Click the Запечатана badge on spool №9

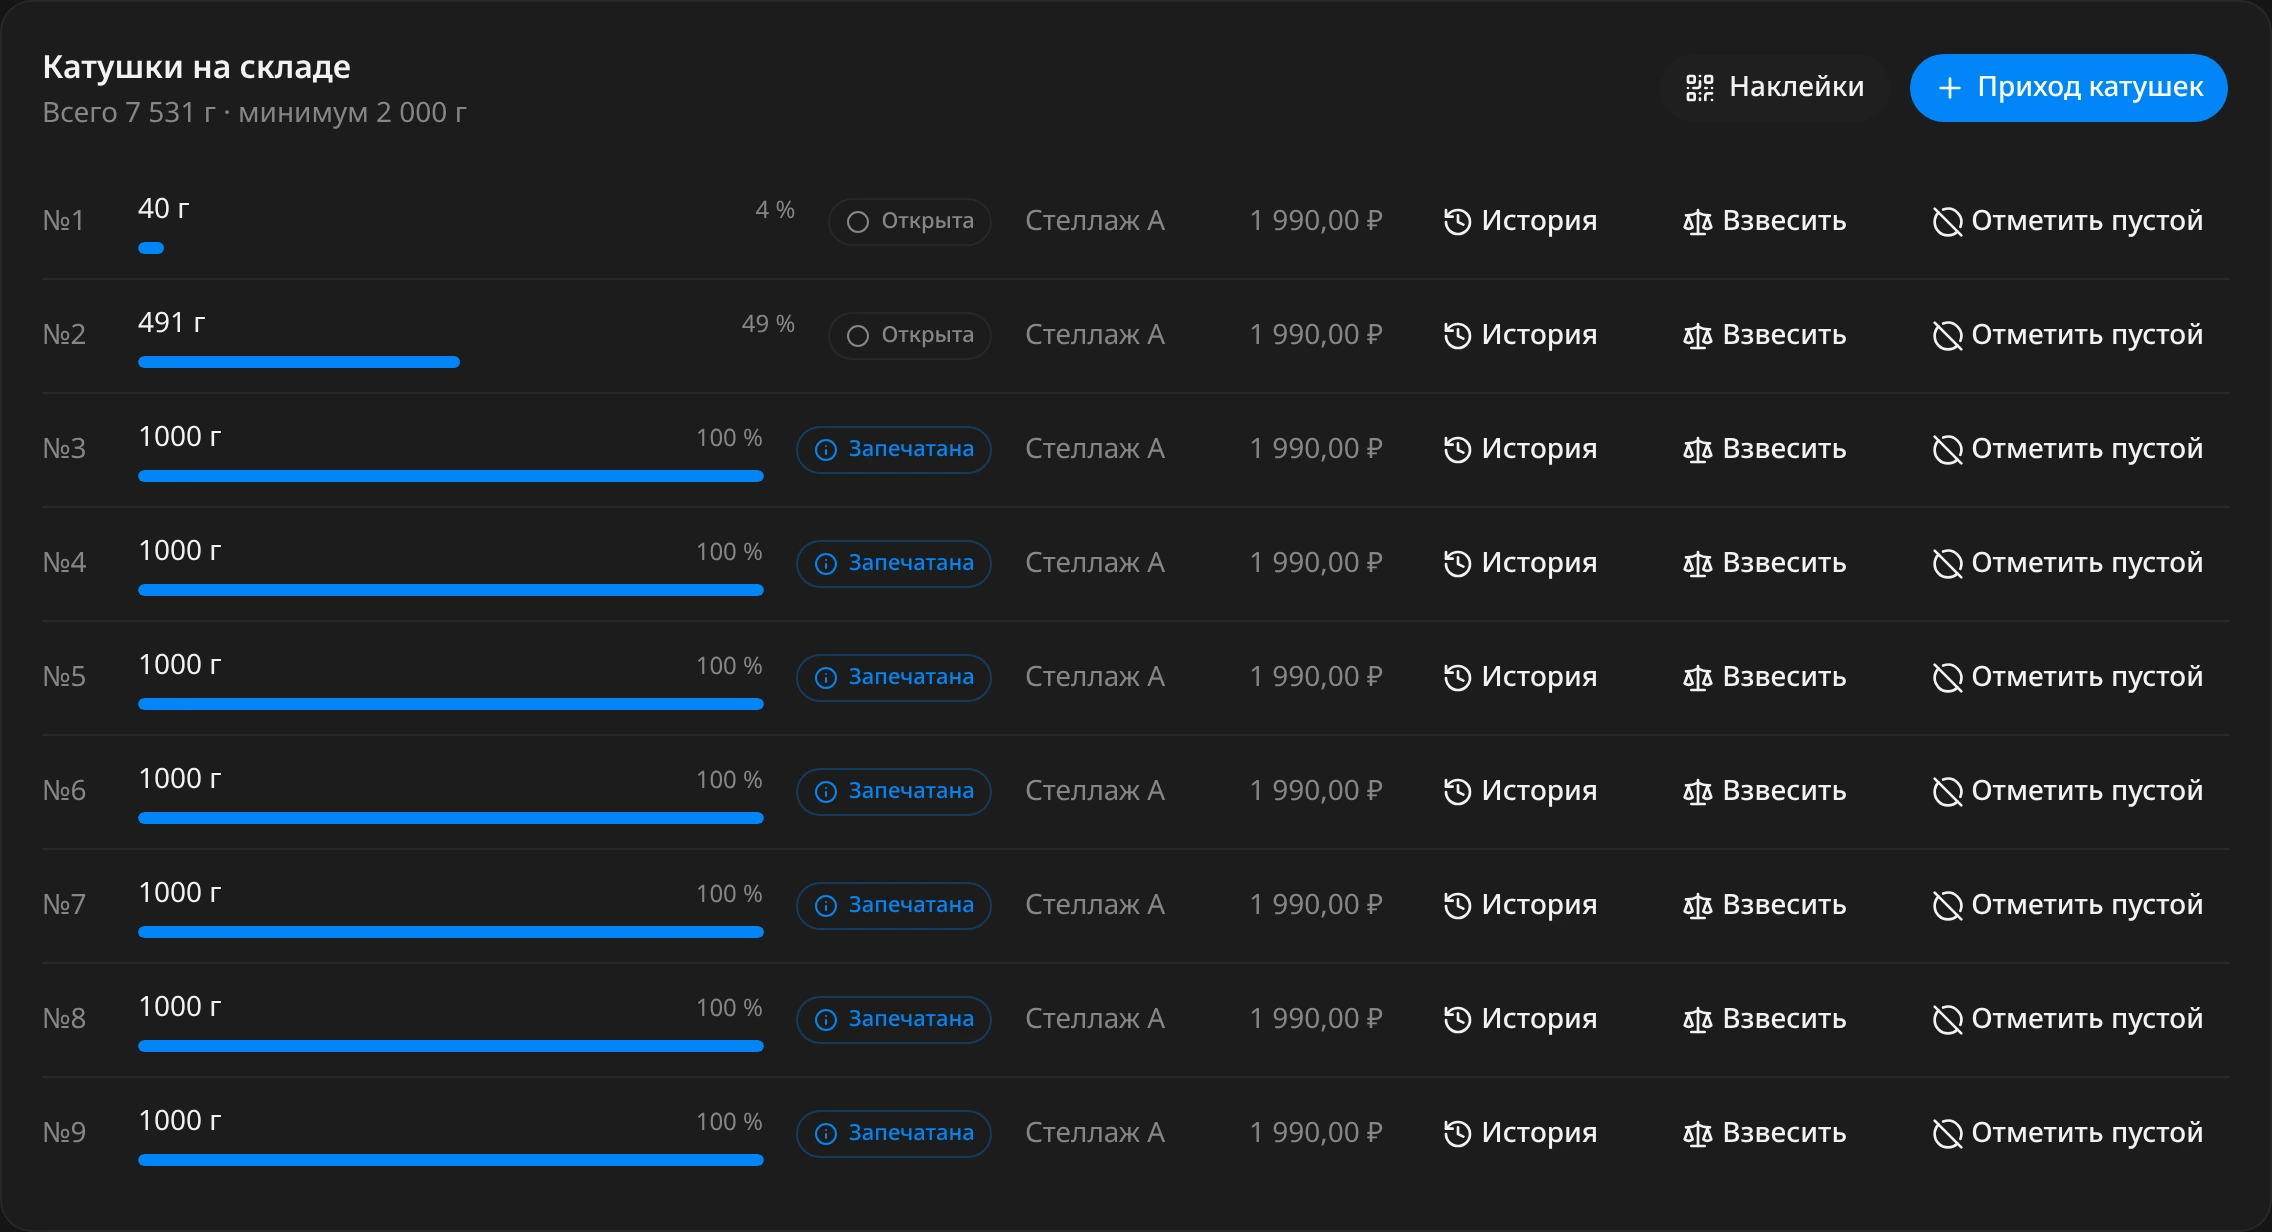point(893,1133)
